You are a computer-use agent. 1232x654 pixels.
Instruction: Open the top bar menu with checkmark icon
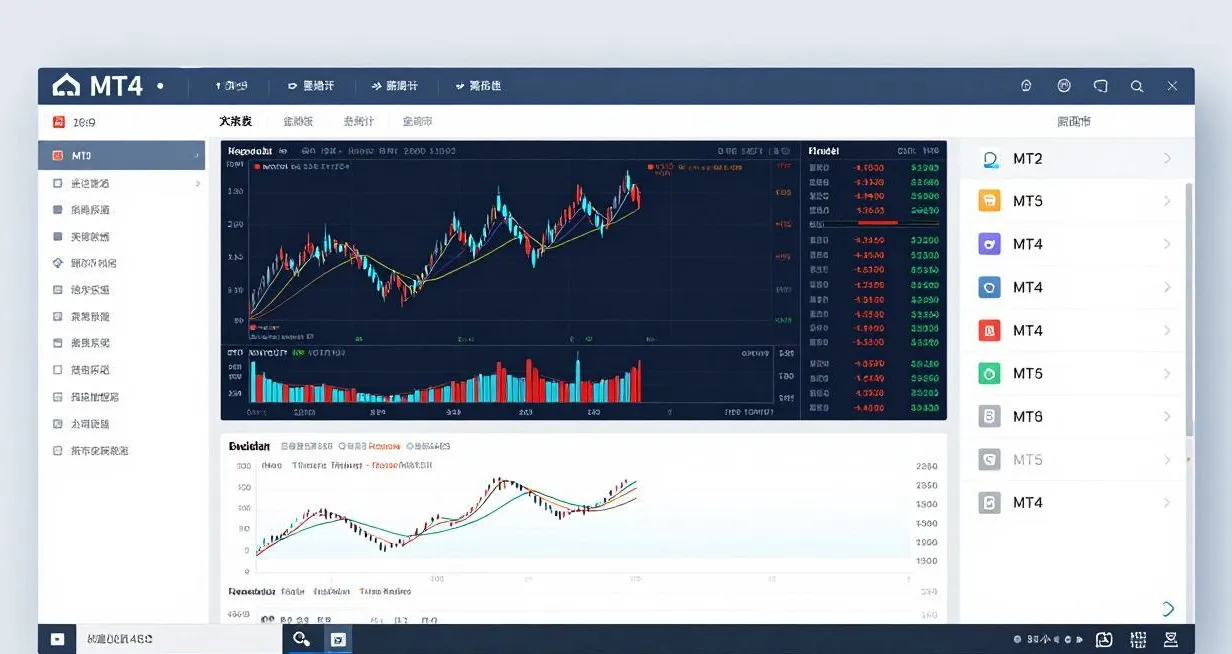[x=478, y=86]
